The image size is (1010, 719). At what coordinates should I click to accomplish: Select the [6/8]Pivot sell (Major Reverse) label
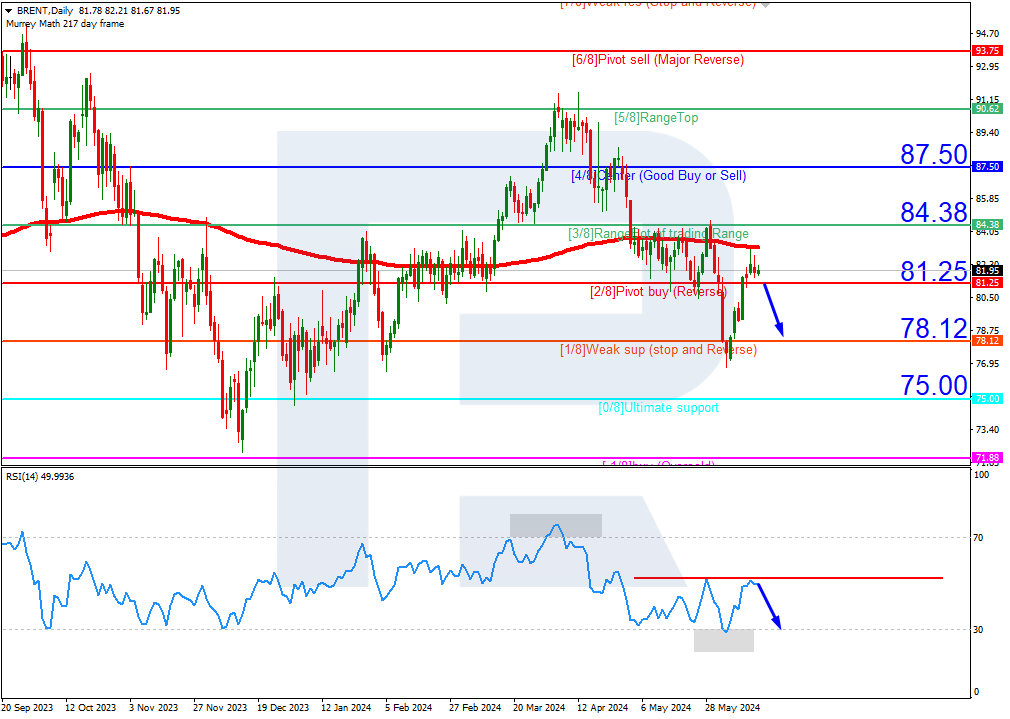tap(658, 60)
